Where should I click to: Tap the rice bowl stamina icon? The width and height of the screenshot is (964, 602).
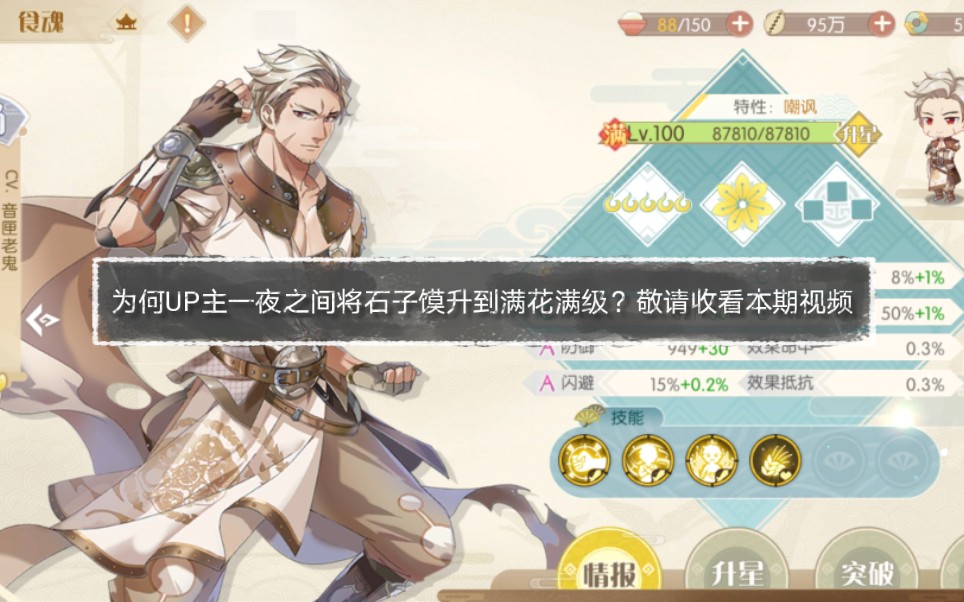(x=633, y=25)
